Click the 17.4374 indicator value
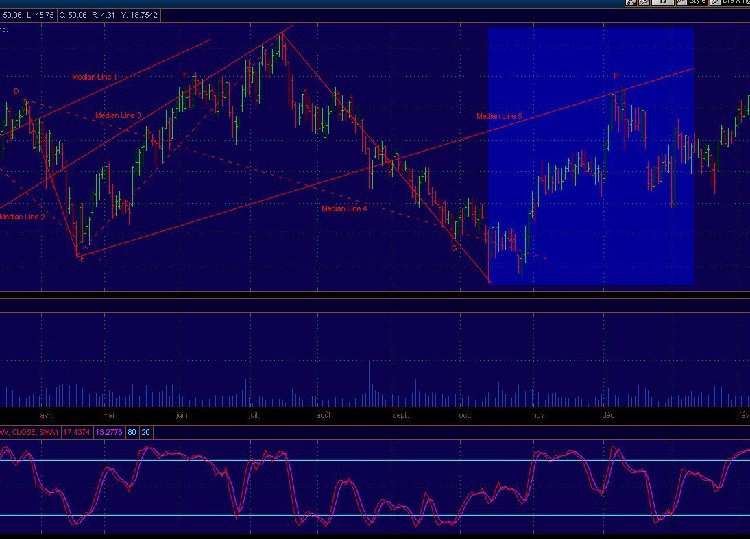750x539 pixels. 76,431
